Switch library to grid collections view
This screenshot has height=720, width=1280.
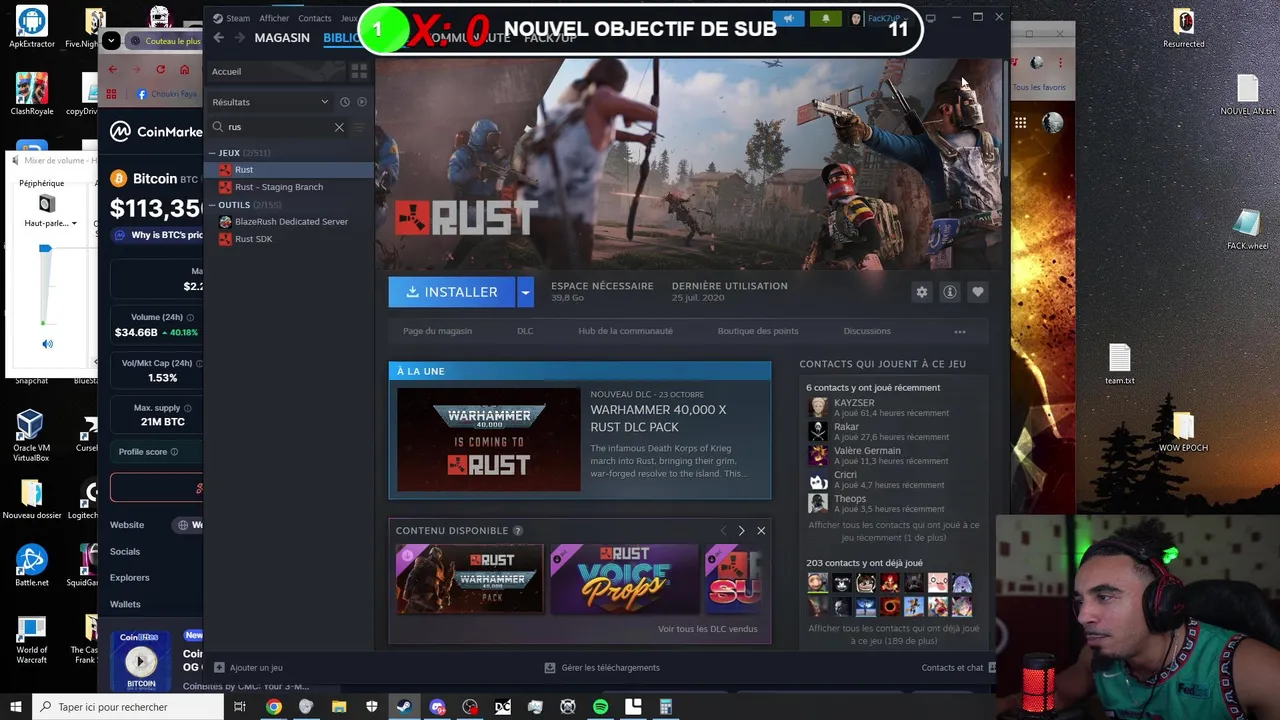pos(359,71)
